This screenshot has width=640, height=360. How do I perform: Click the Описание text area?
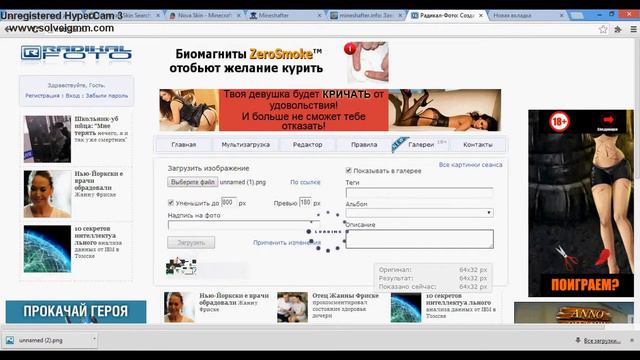[419, 239]
